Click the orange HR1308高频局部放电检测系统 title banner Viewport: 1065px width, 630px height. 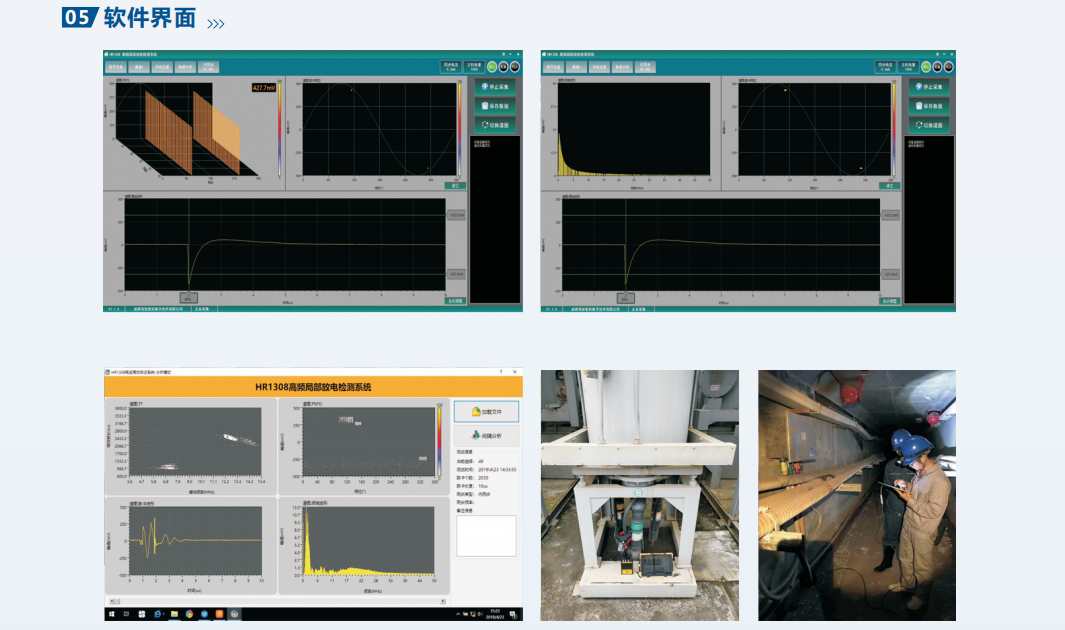click(313, 387)
